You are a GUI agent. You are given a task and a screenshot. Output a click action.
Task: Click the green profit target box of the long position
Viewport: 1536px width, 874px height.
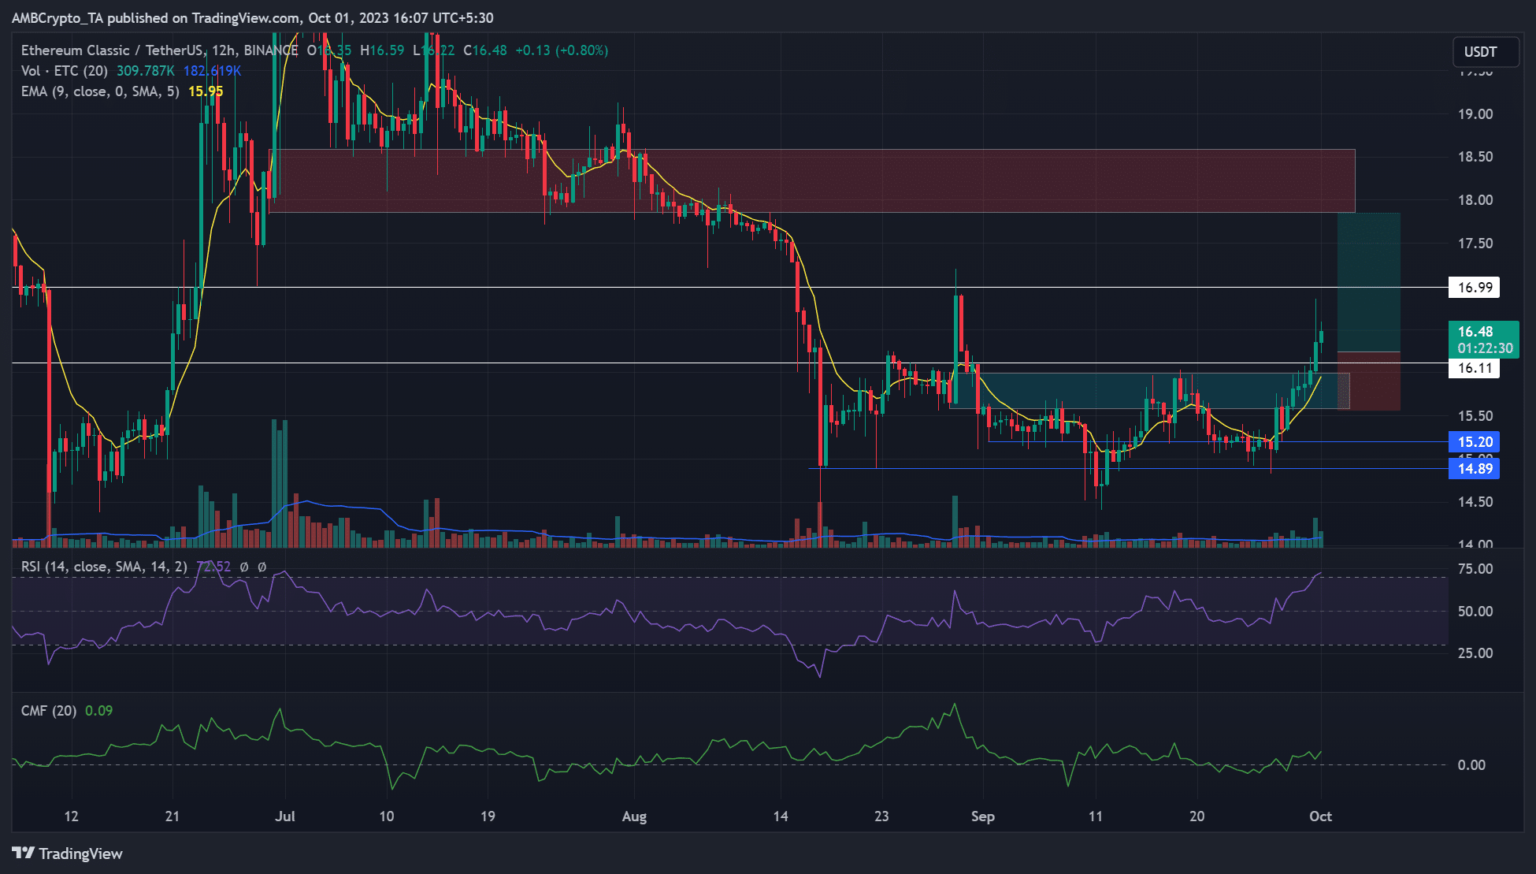point(1368,281)
